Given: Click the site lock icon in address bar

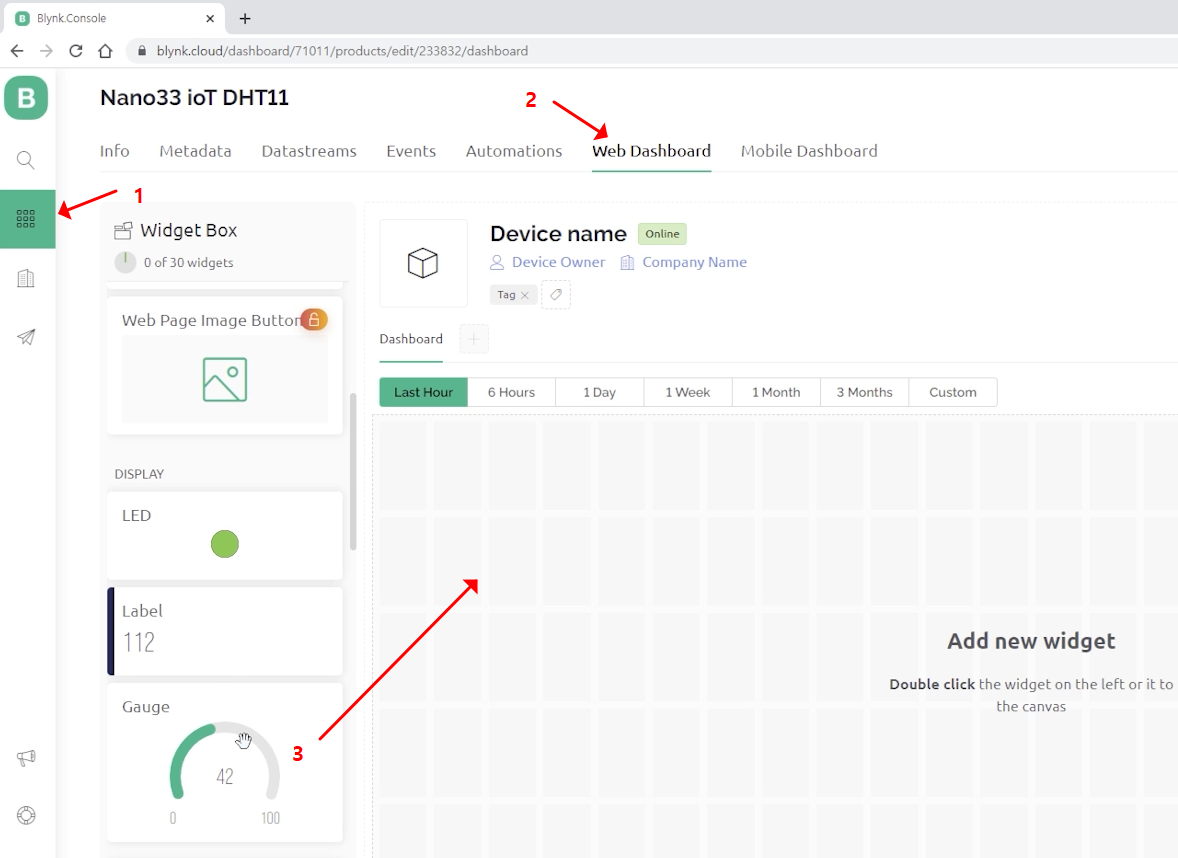Looking at the screenshot, I should click(x=141, y=51).
